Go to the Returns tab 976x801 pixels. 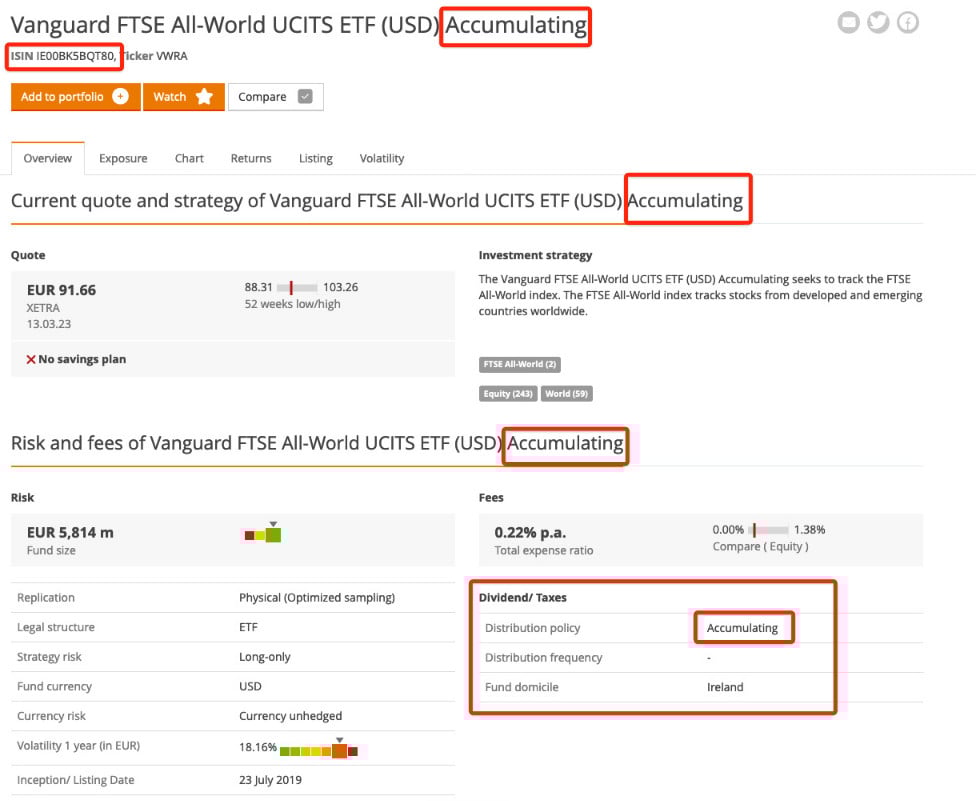click(251, 158)
